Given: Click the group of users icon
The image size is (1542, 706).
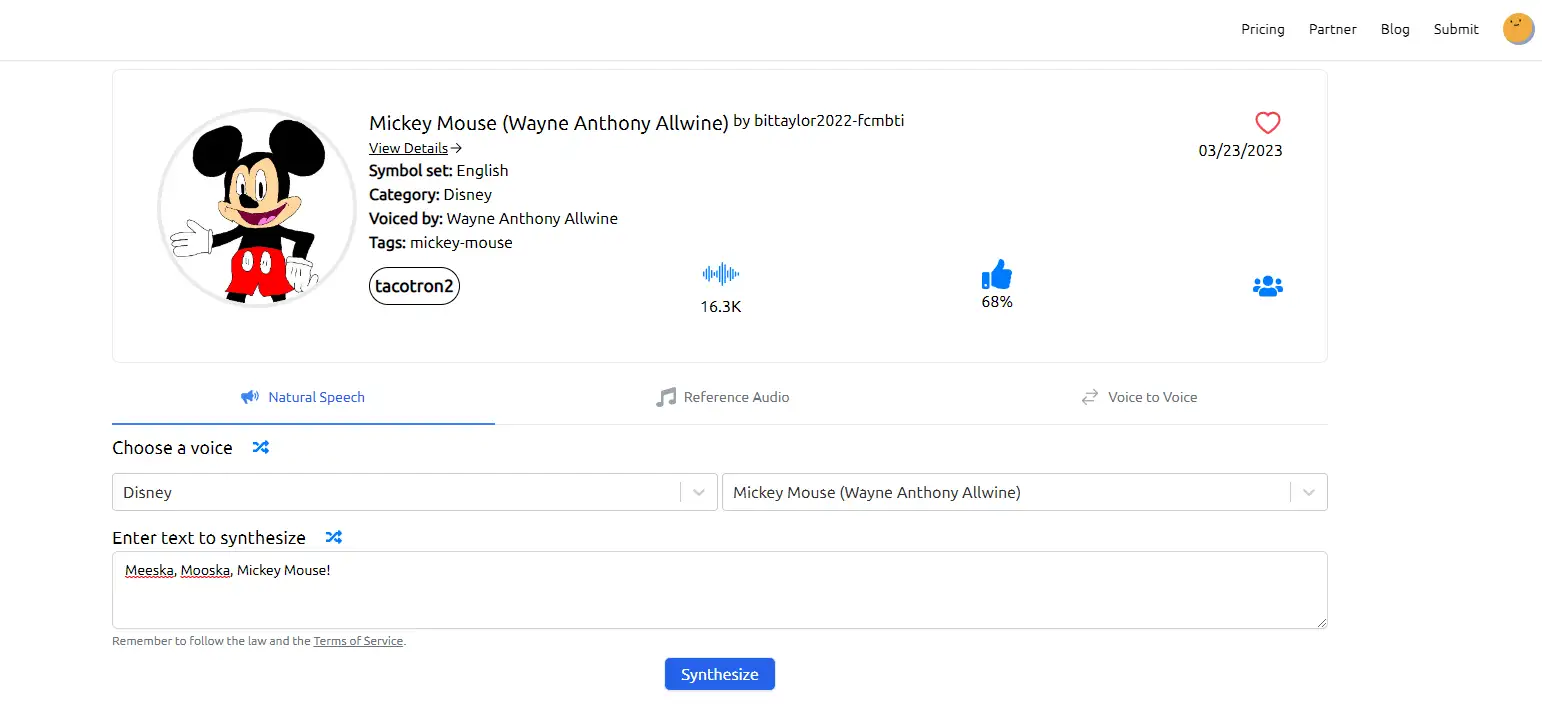Looking at the screenshot, I should [1267, 286].
